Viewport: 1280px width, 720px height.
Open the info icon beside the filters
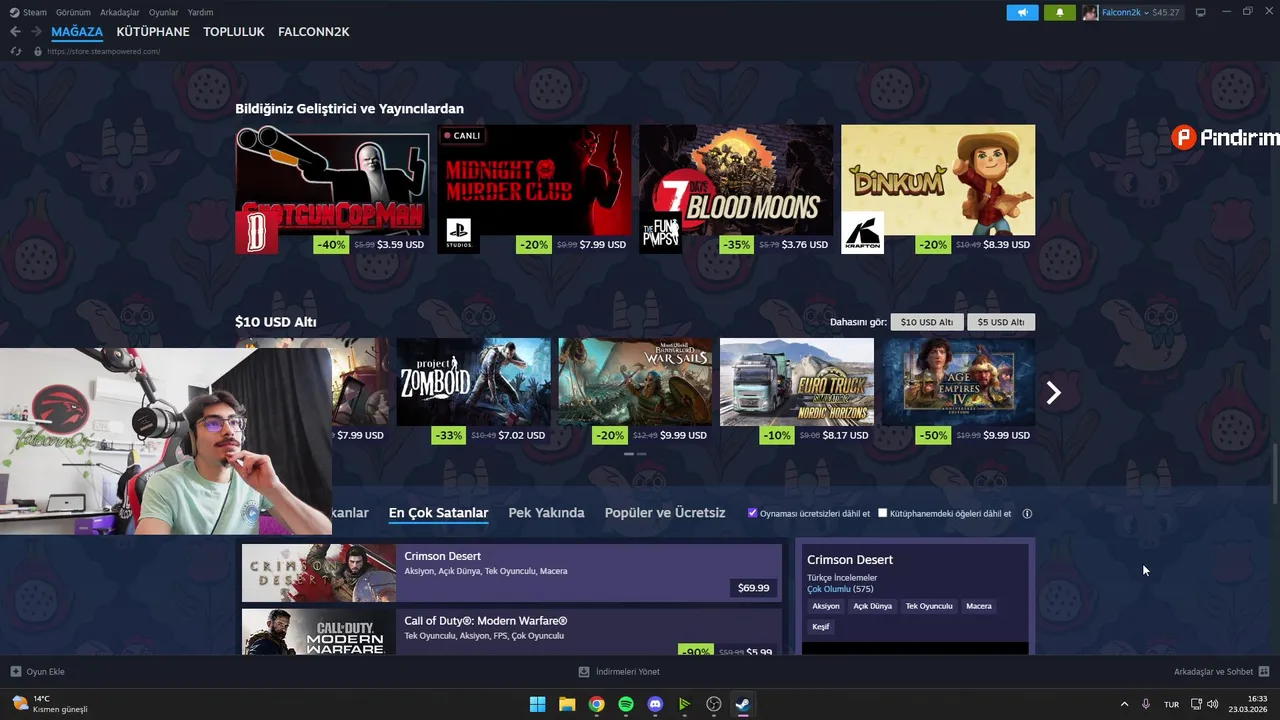tap(1027, 514)
